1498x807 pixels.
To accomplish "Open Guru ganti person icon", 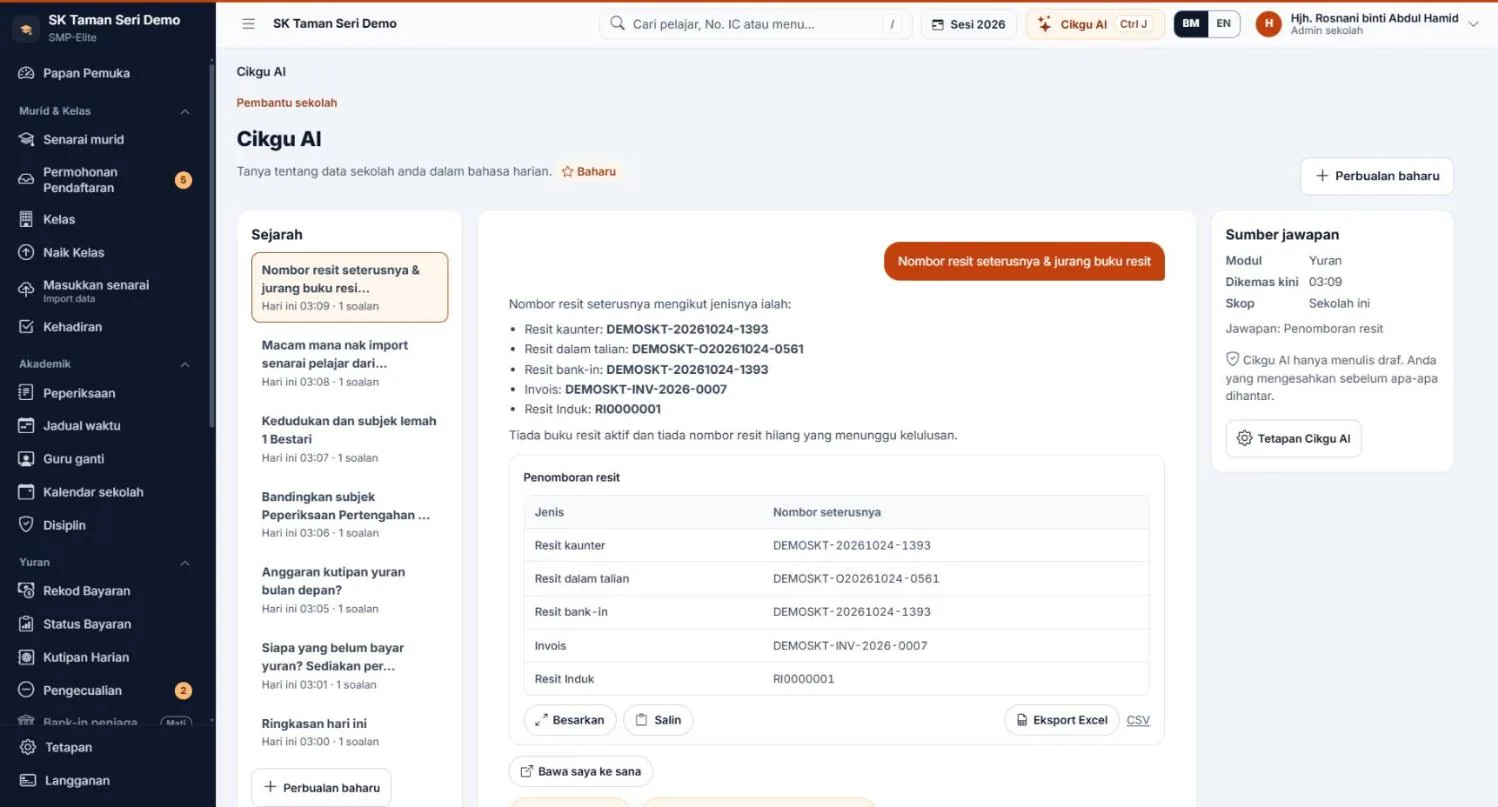I will (27, 459).
